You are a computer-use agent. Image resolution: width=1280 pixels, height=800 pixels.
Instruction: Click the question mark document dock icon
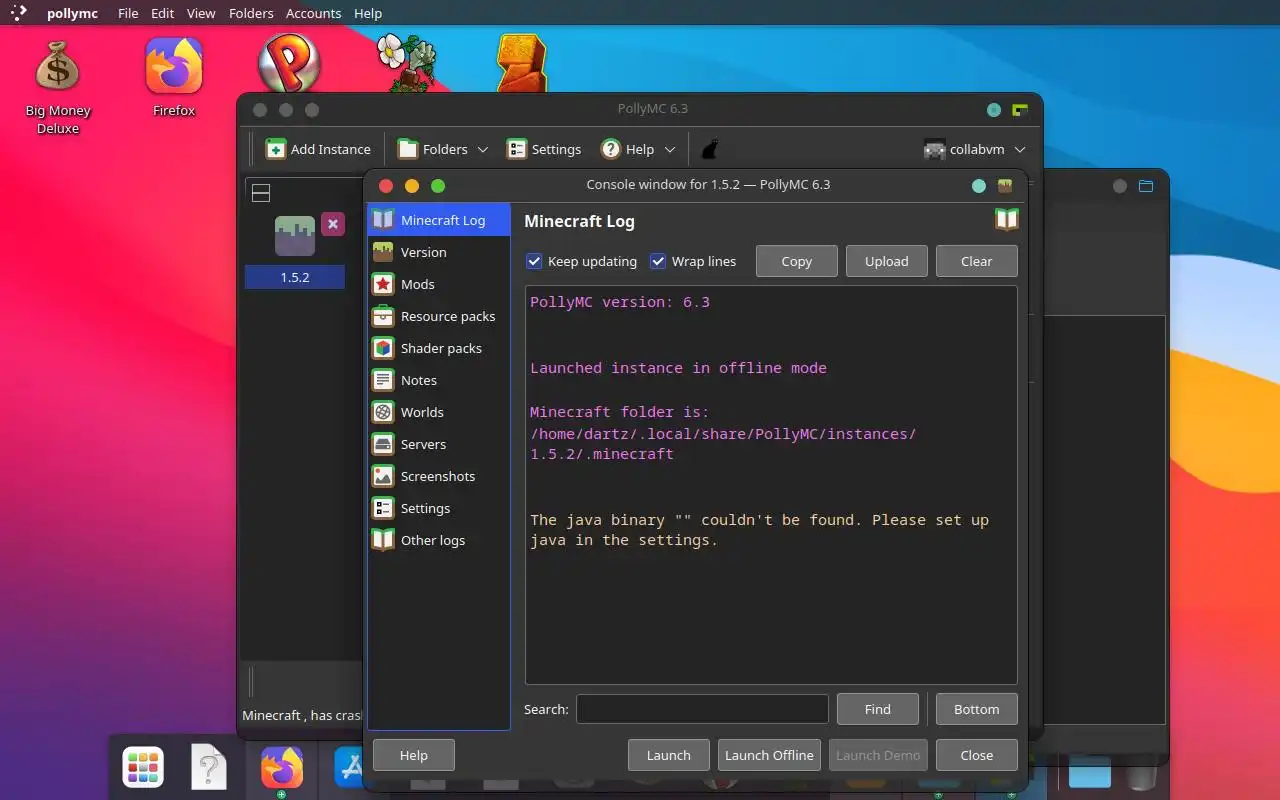tap(209, 768)
